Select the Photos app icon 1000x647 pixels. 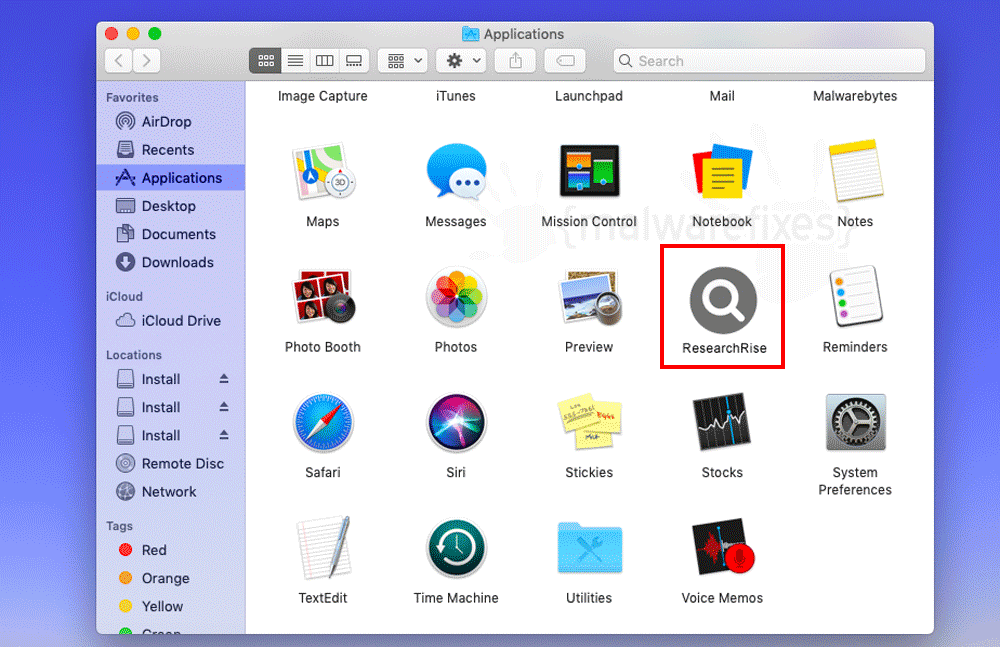click(x=456, y=297)
